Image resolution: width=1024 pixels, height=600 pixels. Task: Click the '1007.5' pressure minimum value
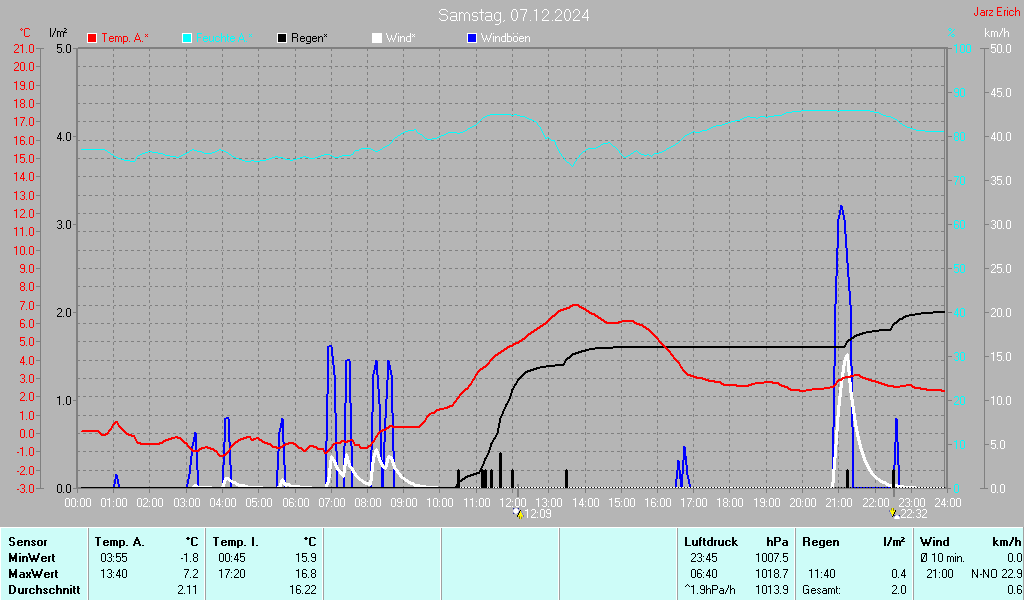772,558
